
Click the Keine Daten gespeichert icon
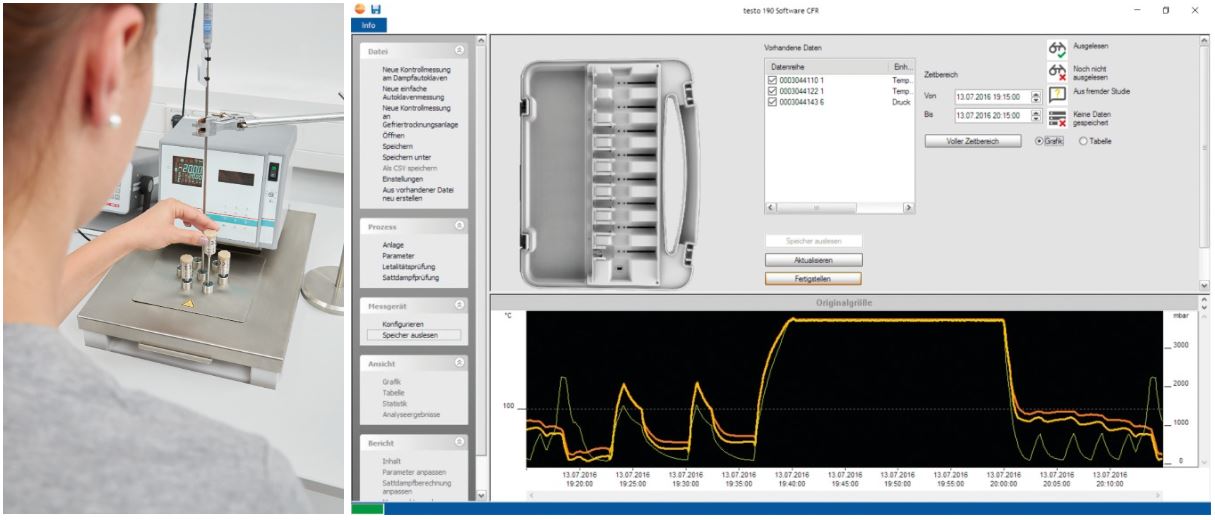point(1057,118)
